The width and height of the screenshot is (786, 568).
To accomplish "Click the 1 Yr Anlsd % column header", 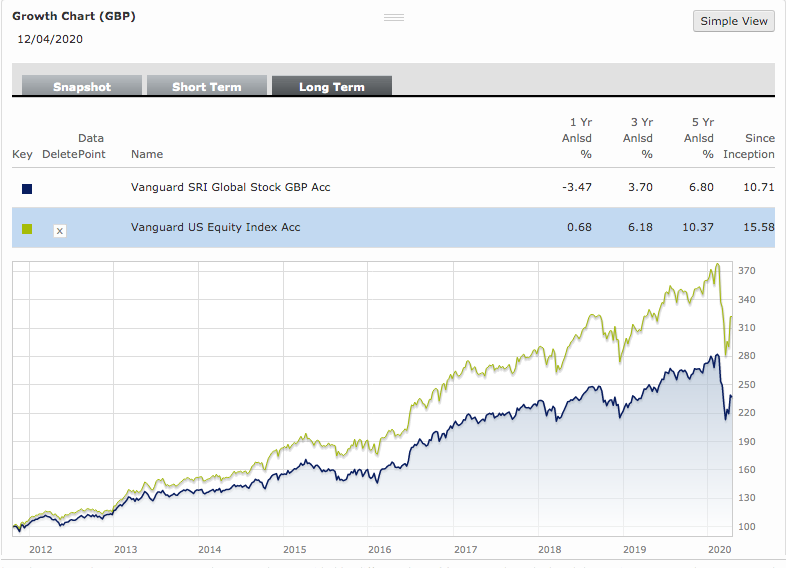I will 577,138.
